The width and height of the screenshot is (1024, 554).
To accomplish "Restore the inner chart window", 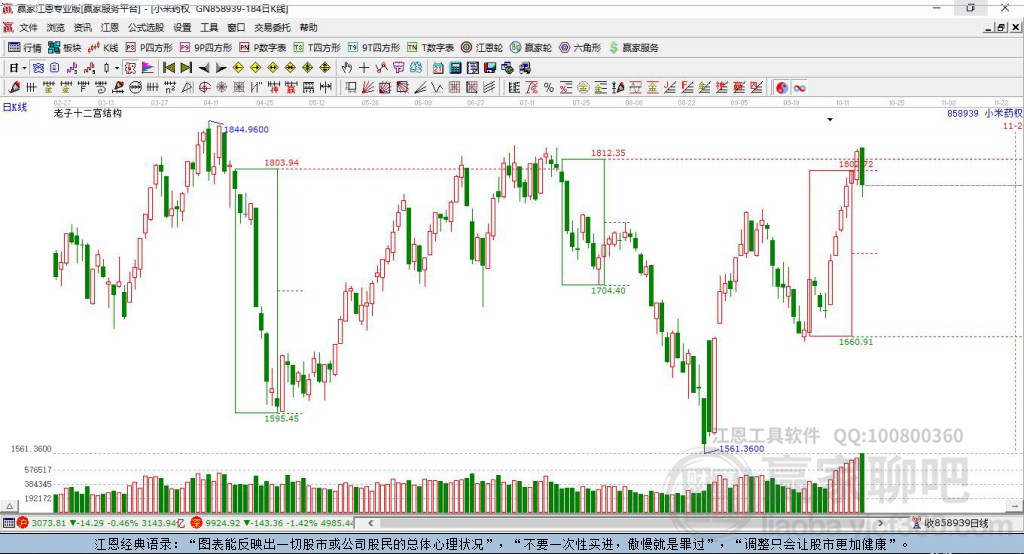I will [1001, 27].
